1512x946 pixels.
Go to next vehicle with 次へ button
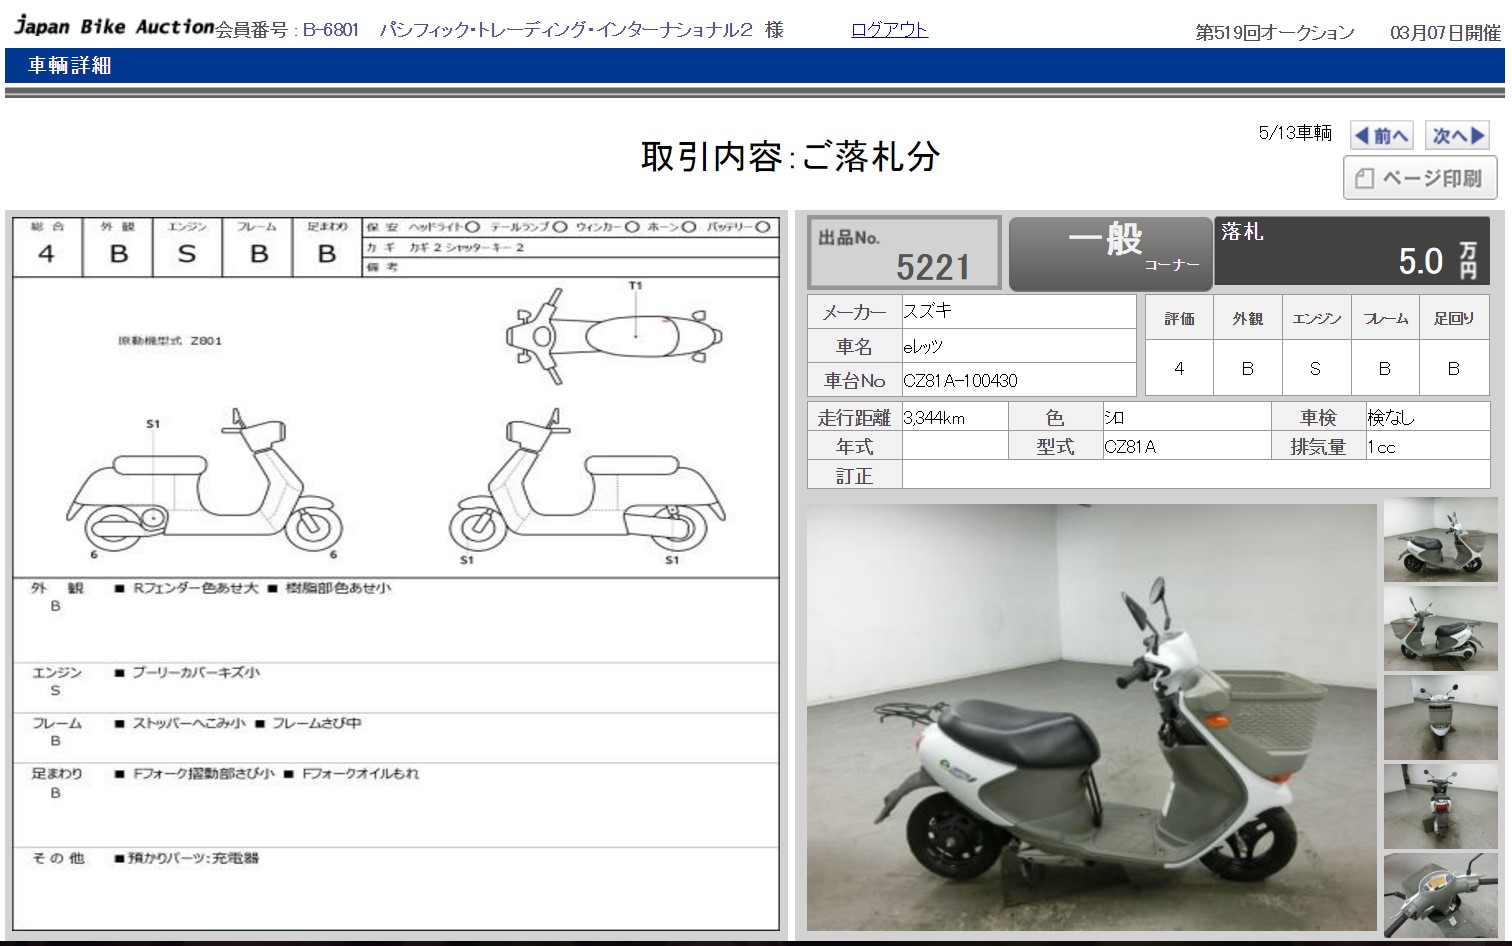pos(1458,135)
